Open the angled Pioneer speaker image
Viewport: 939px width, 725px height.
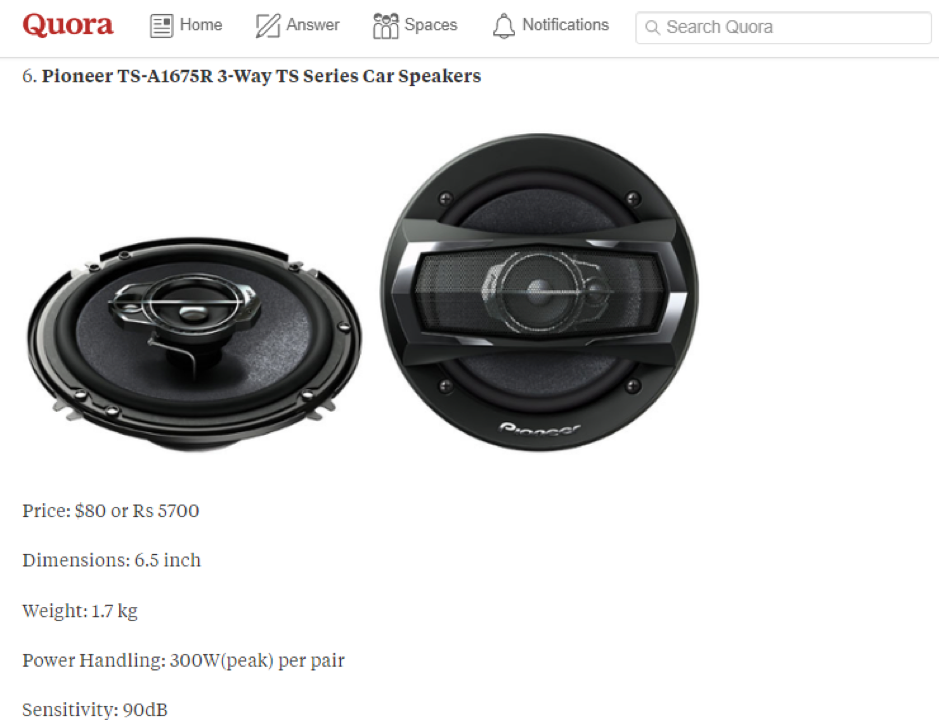click(x=194, y=343)
